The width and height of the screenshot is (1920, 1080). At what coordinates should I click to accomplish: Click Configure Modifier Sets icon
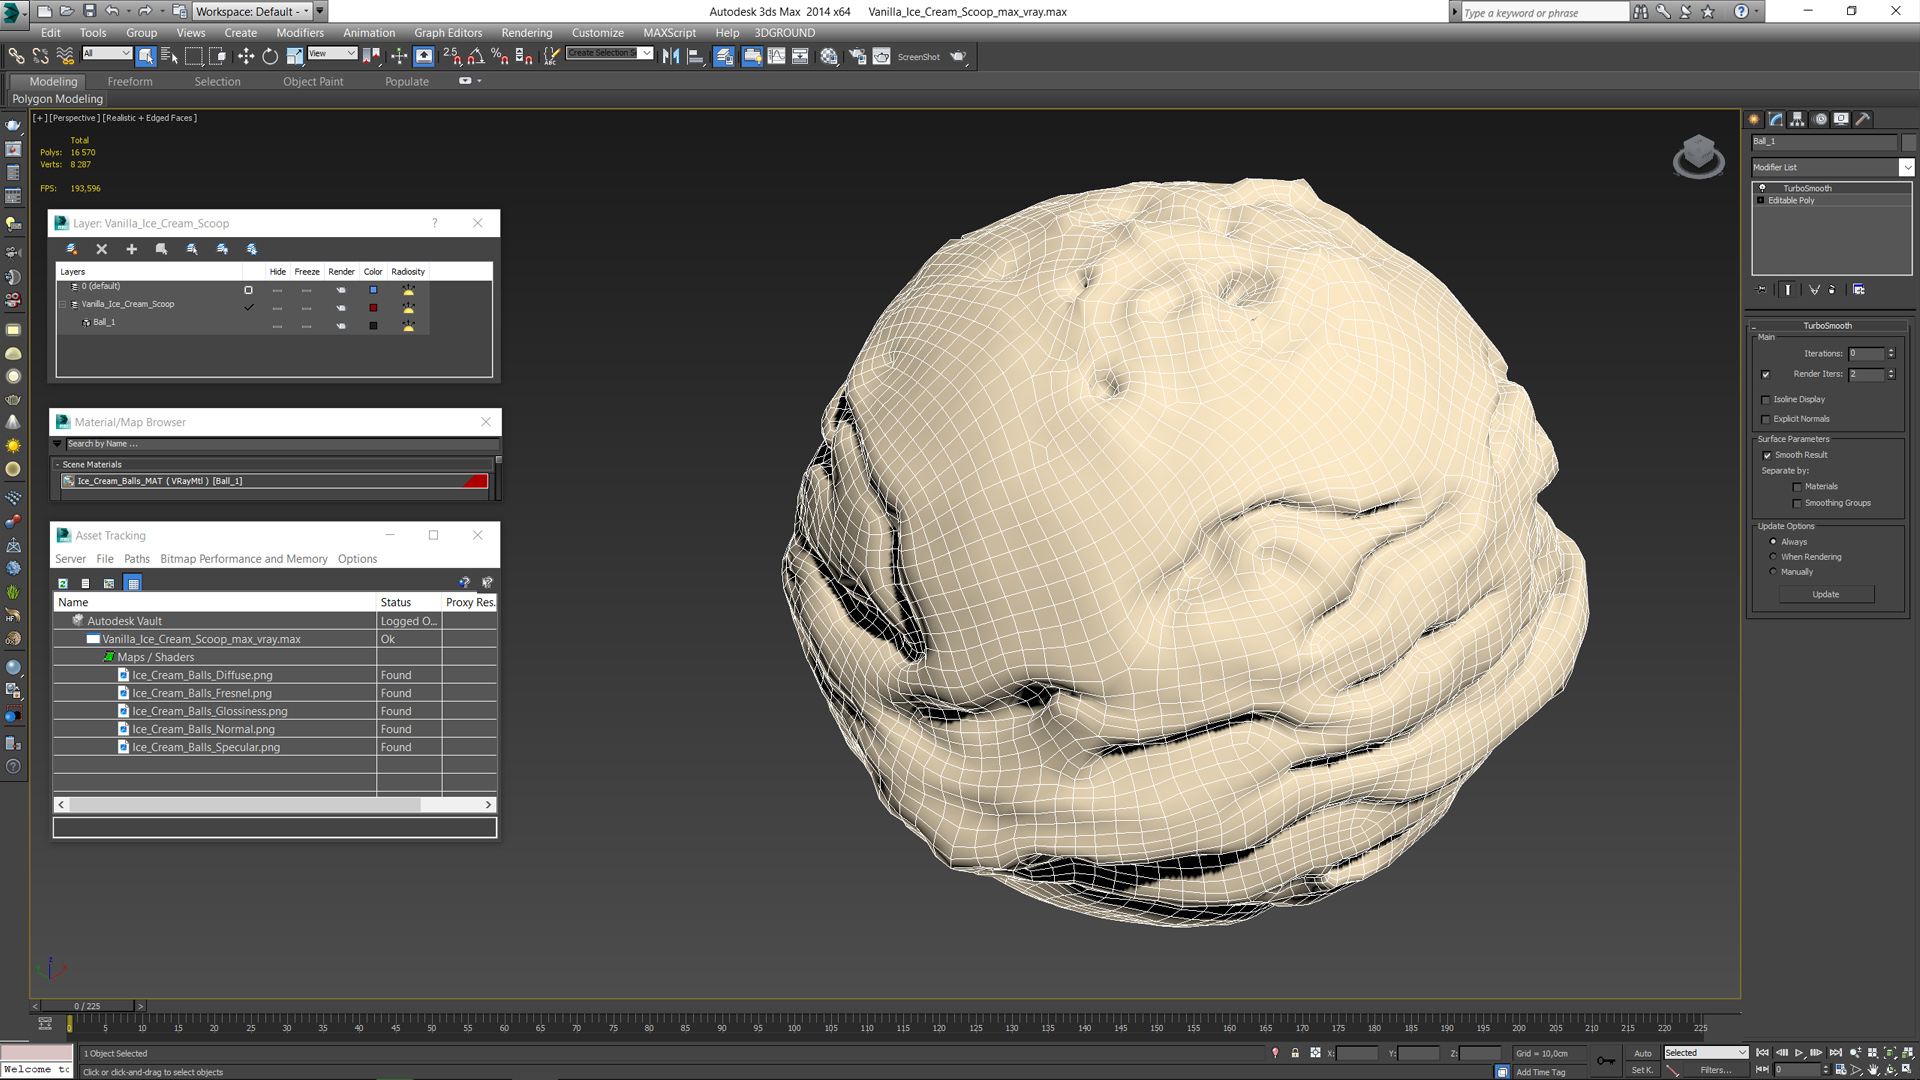[x=1858, y=290]
